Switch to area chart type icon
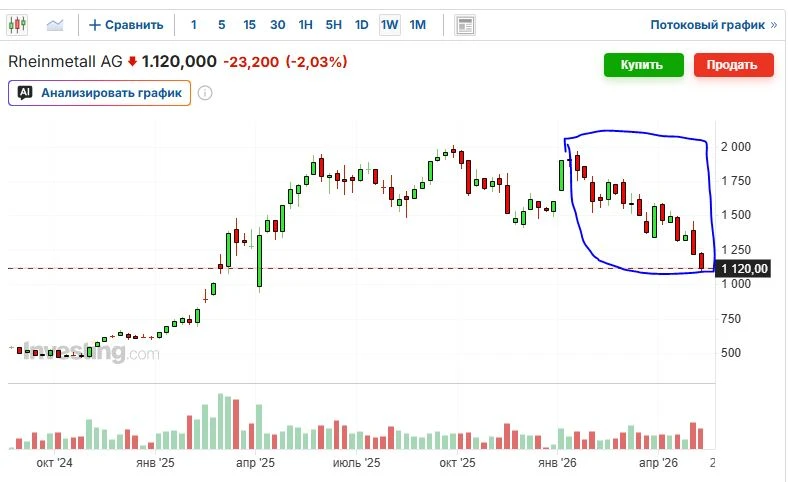This screenshot has width=788, height=482. 55,25
